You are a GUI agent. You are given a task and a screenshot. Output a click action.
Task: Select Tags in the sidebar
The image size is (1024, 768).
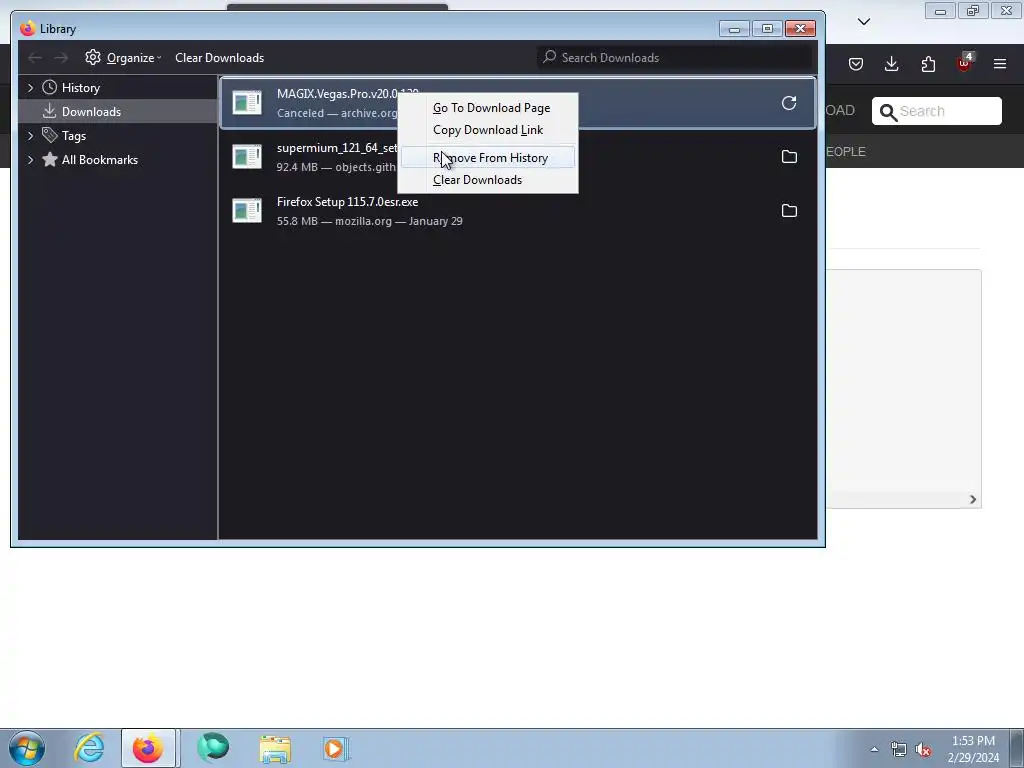point(73,136)
